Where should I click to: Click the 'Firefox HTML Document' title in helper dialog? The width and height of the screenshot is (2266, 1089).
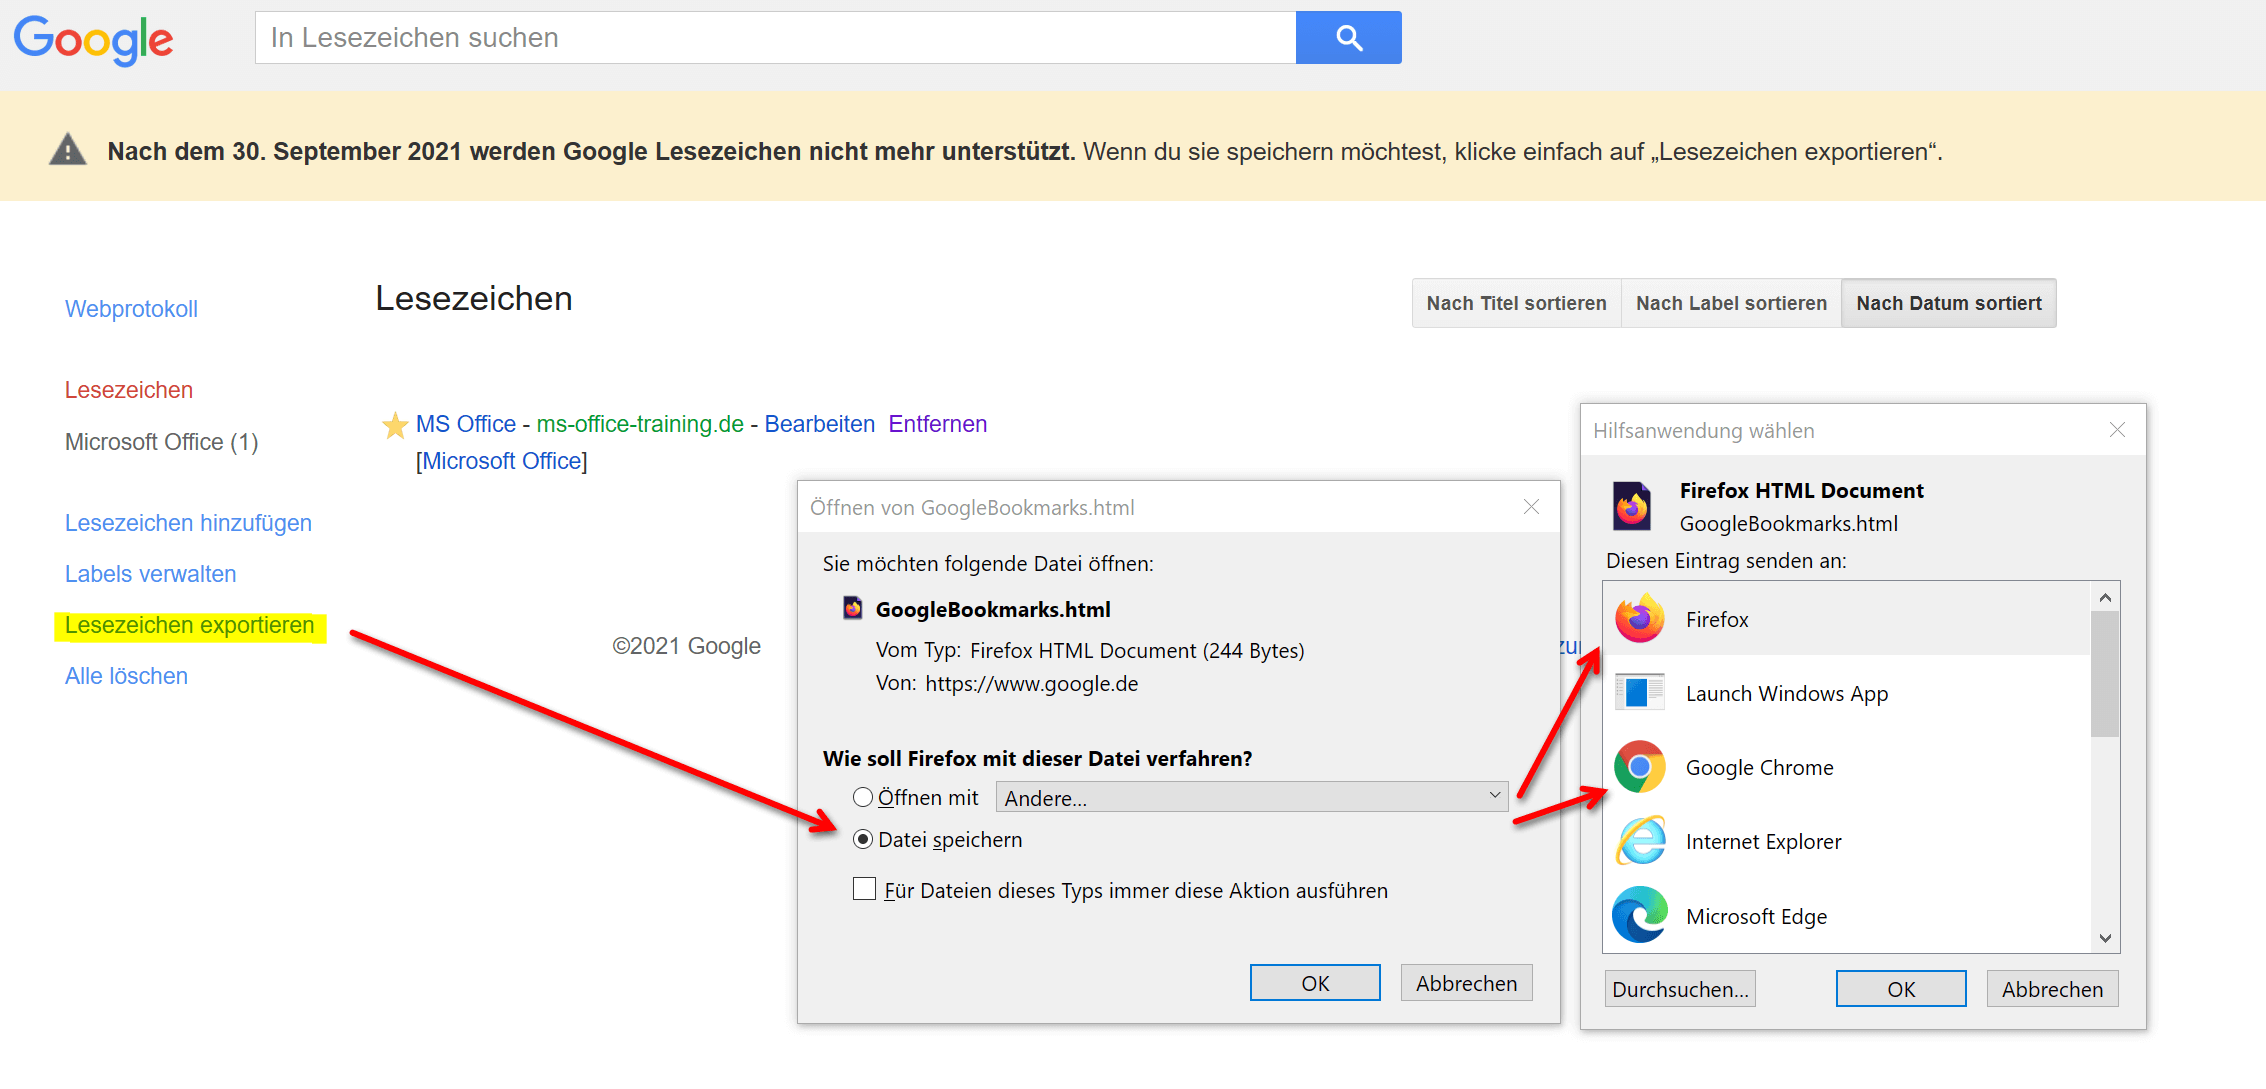coord(1801,490)
